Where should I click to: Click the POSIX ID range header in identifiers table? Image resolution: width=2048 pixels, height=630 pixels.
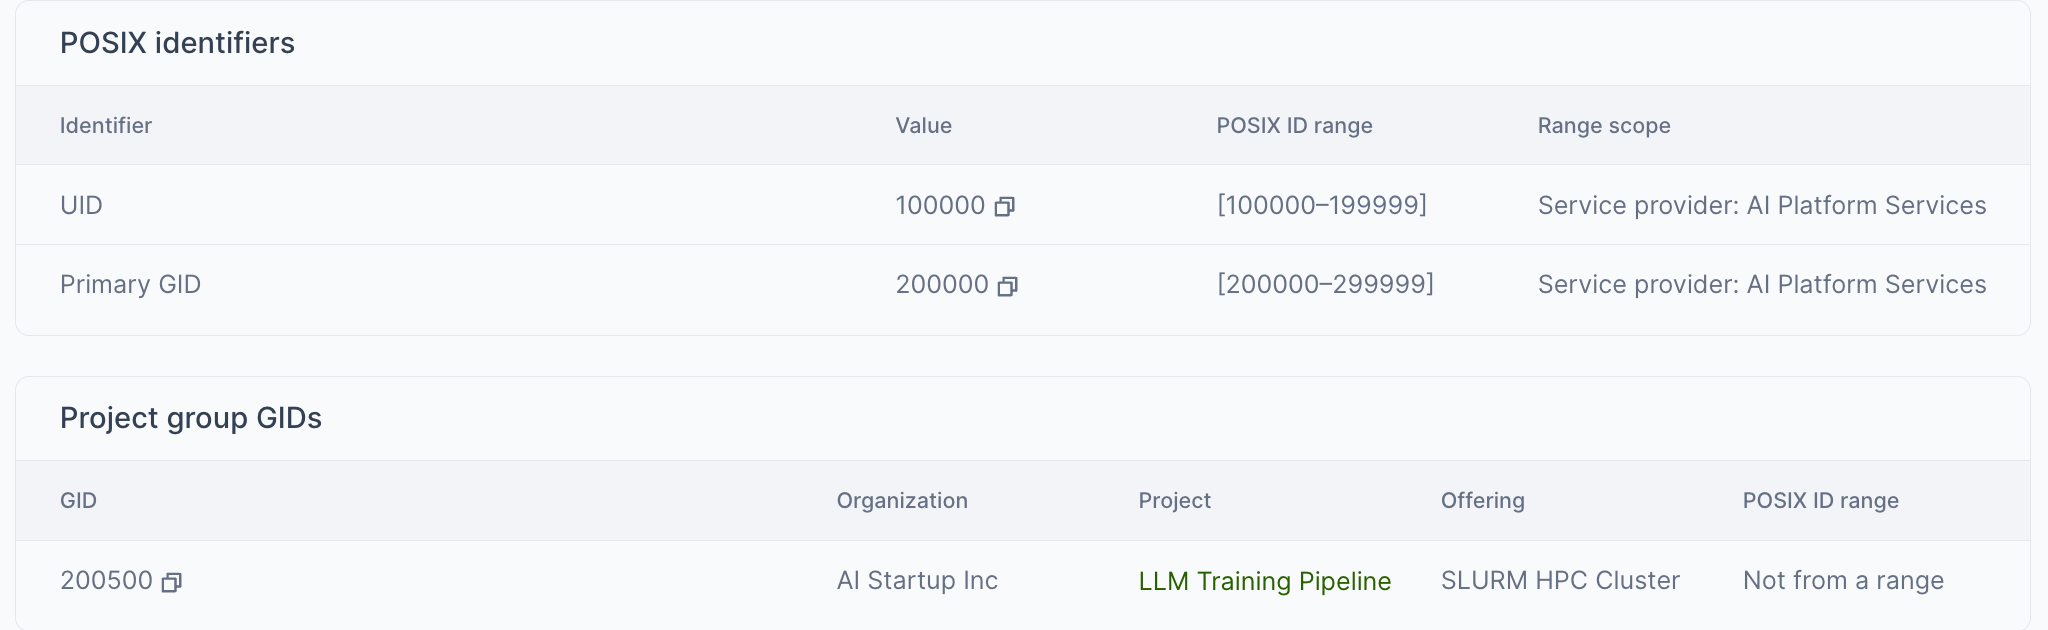[1294, 126]
